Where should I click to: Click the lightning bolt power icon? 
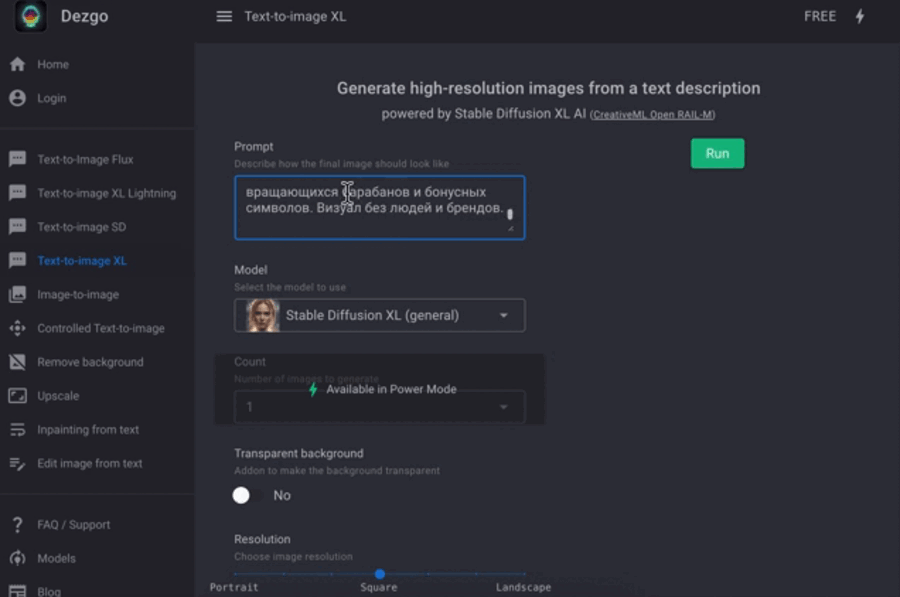tap(860, 17)
